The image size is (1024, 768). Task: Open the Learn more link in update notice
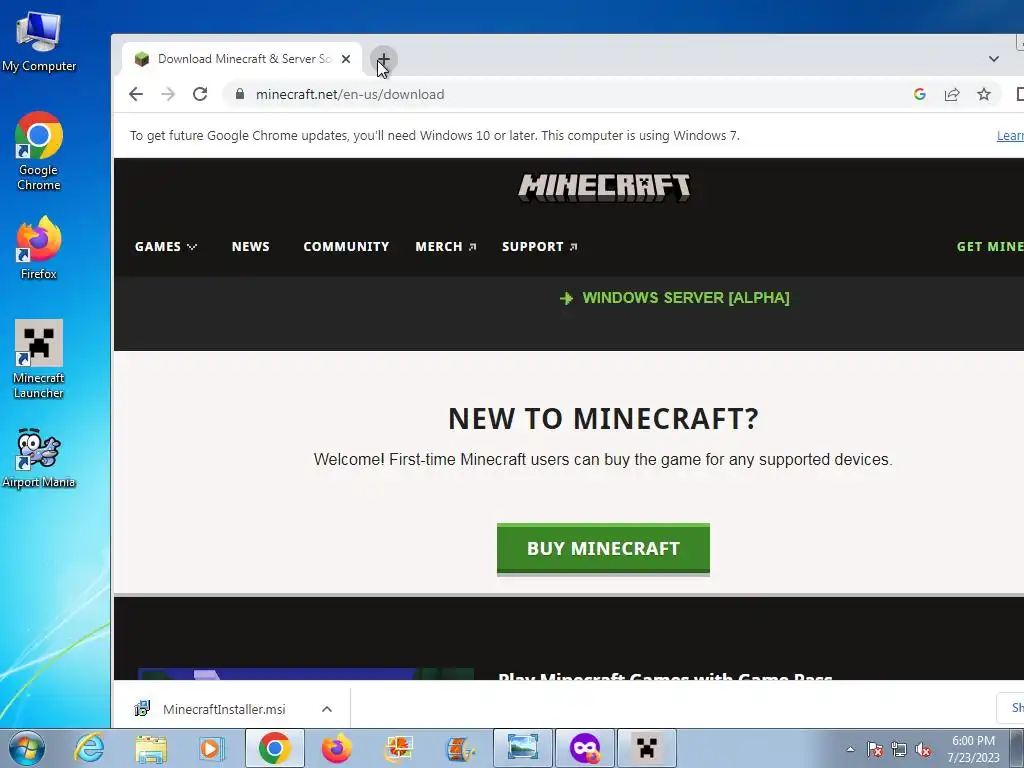(x=1010, y=135)
